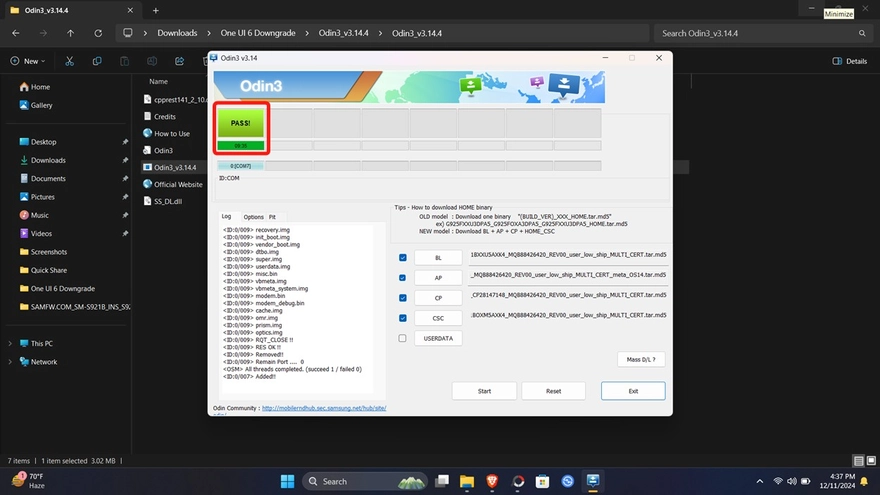Go back in File Explorer
This screenshot has width=880, height=495.
(x=16, y=33)
